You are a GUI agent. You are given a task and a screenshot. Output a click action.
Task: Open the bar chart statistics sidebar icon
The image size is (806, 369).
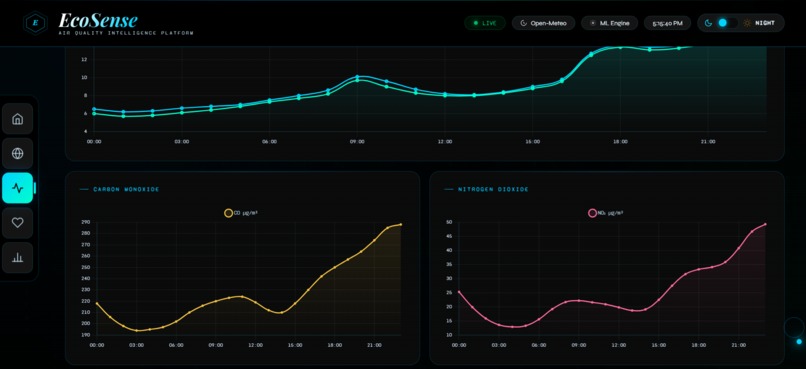point(17,257)
